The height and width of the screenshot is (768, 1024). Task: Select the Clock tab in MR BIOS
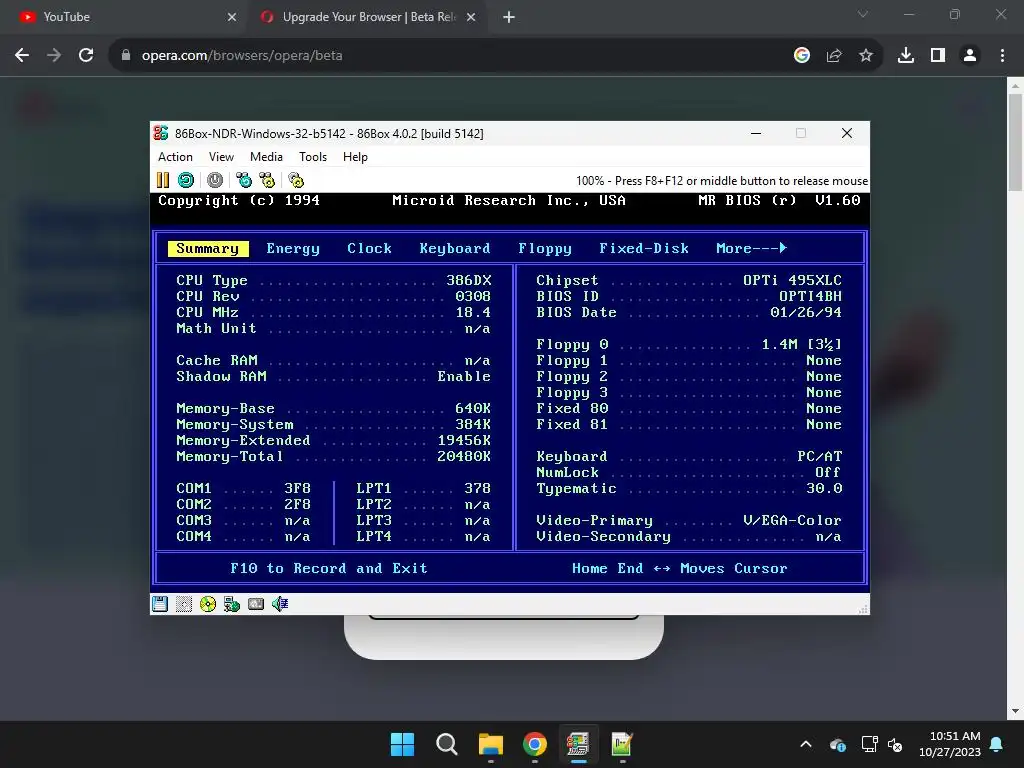370,248
